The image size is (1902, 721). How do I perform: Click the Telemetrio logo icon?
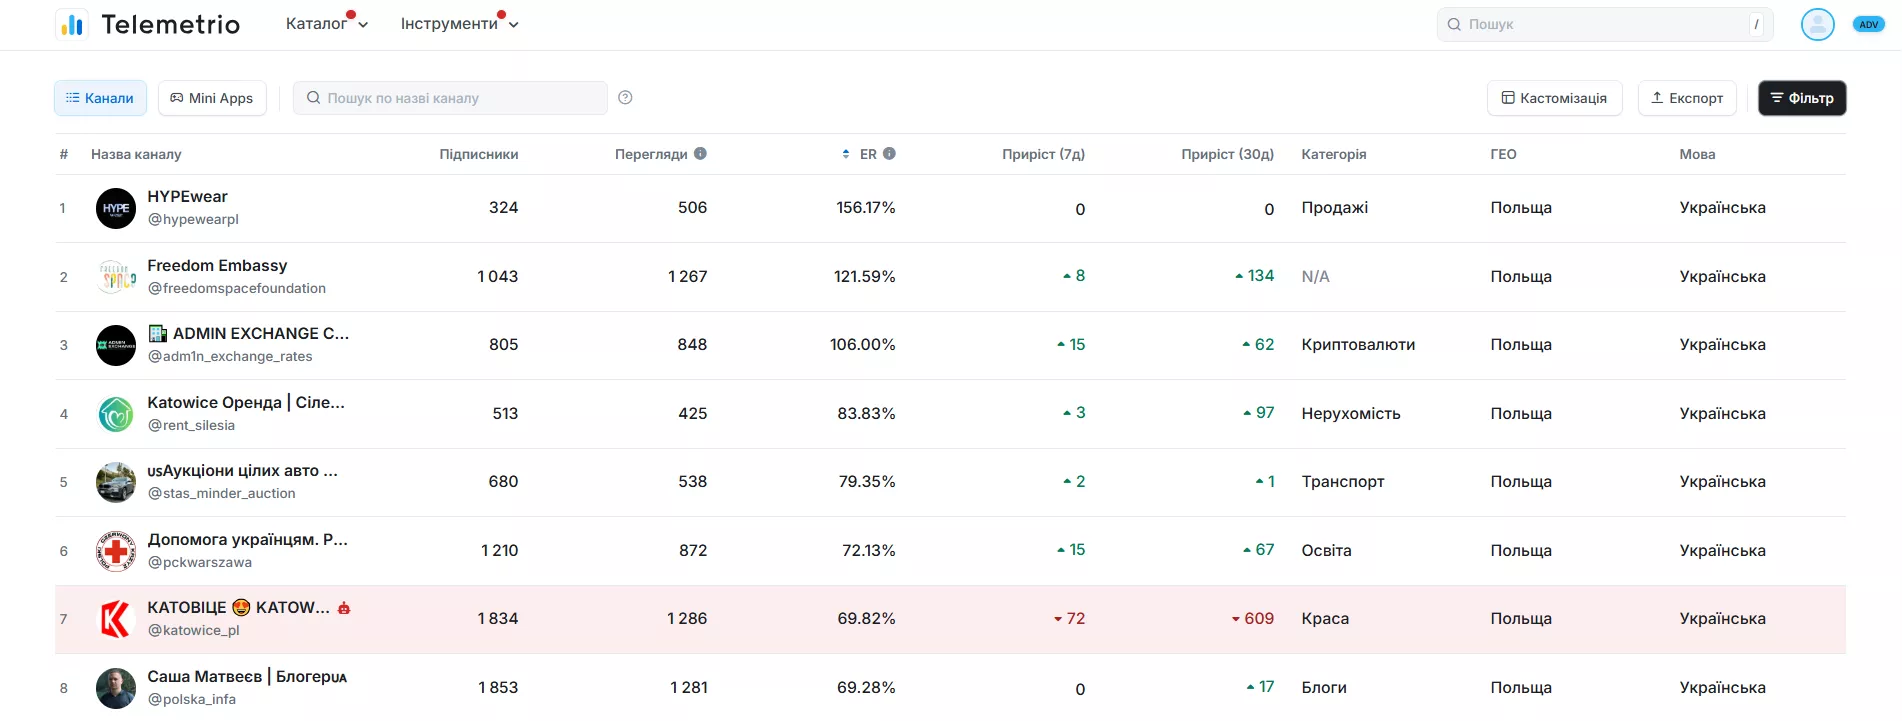coord(72,24)
